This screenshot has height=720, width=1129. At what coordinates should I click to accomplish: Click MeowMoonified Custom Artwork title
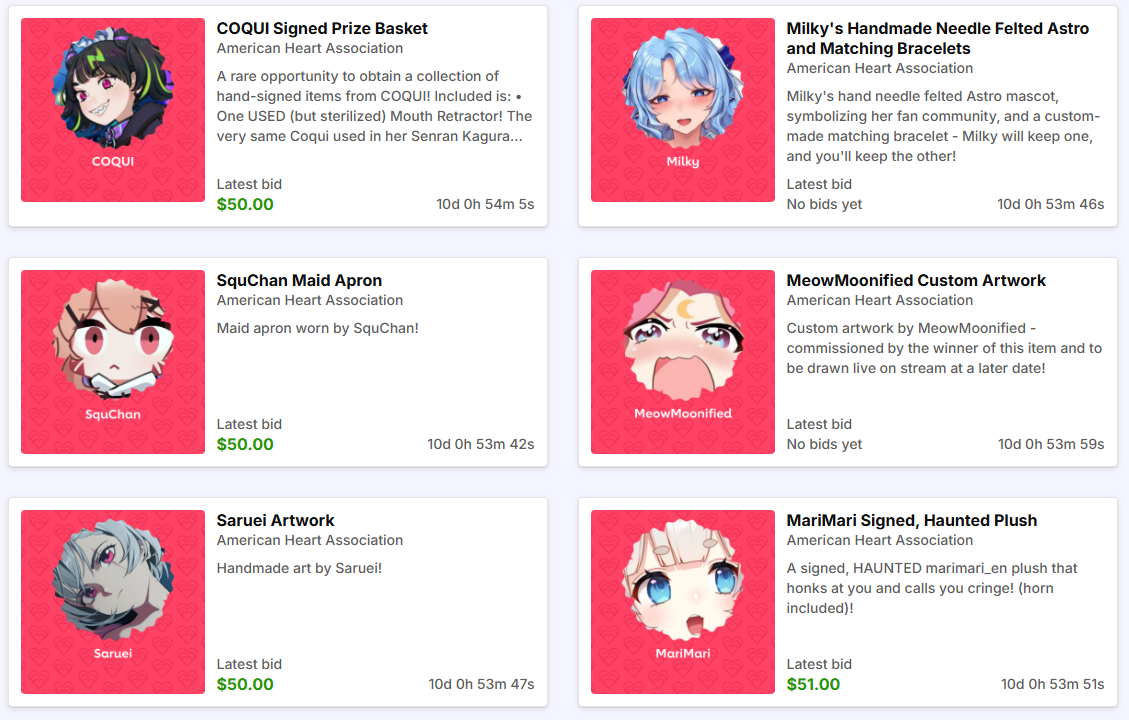[916, 280]
